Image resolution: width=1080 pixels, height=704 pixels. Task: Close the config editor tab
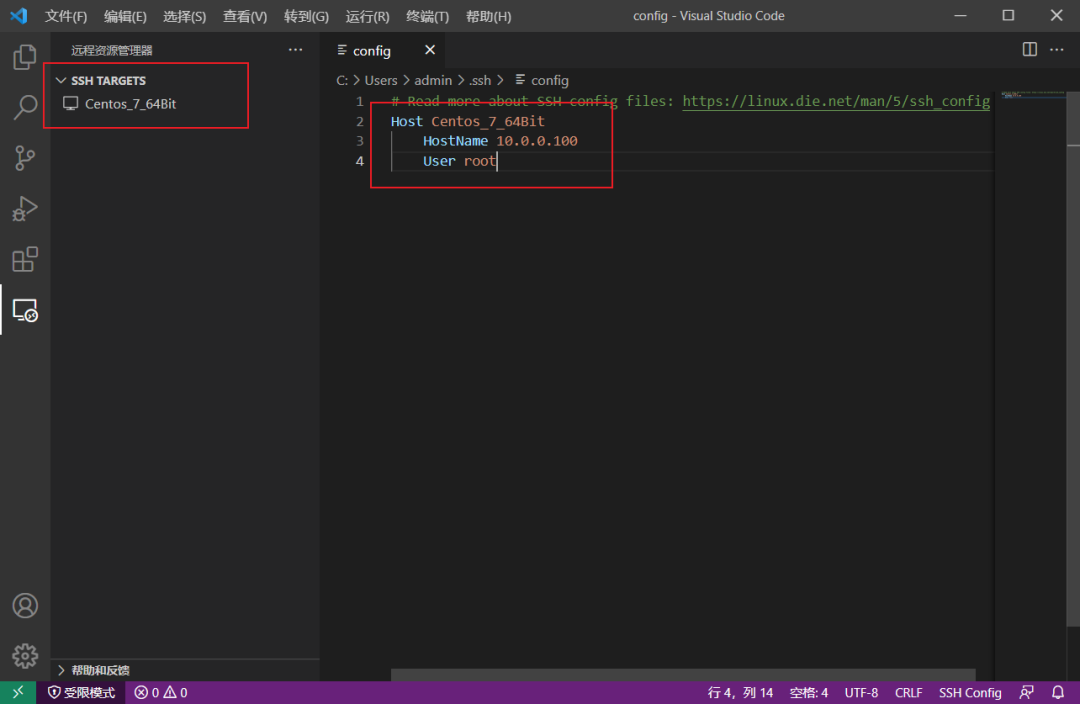coord(430,50)
